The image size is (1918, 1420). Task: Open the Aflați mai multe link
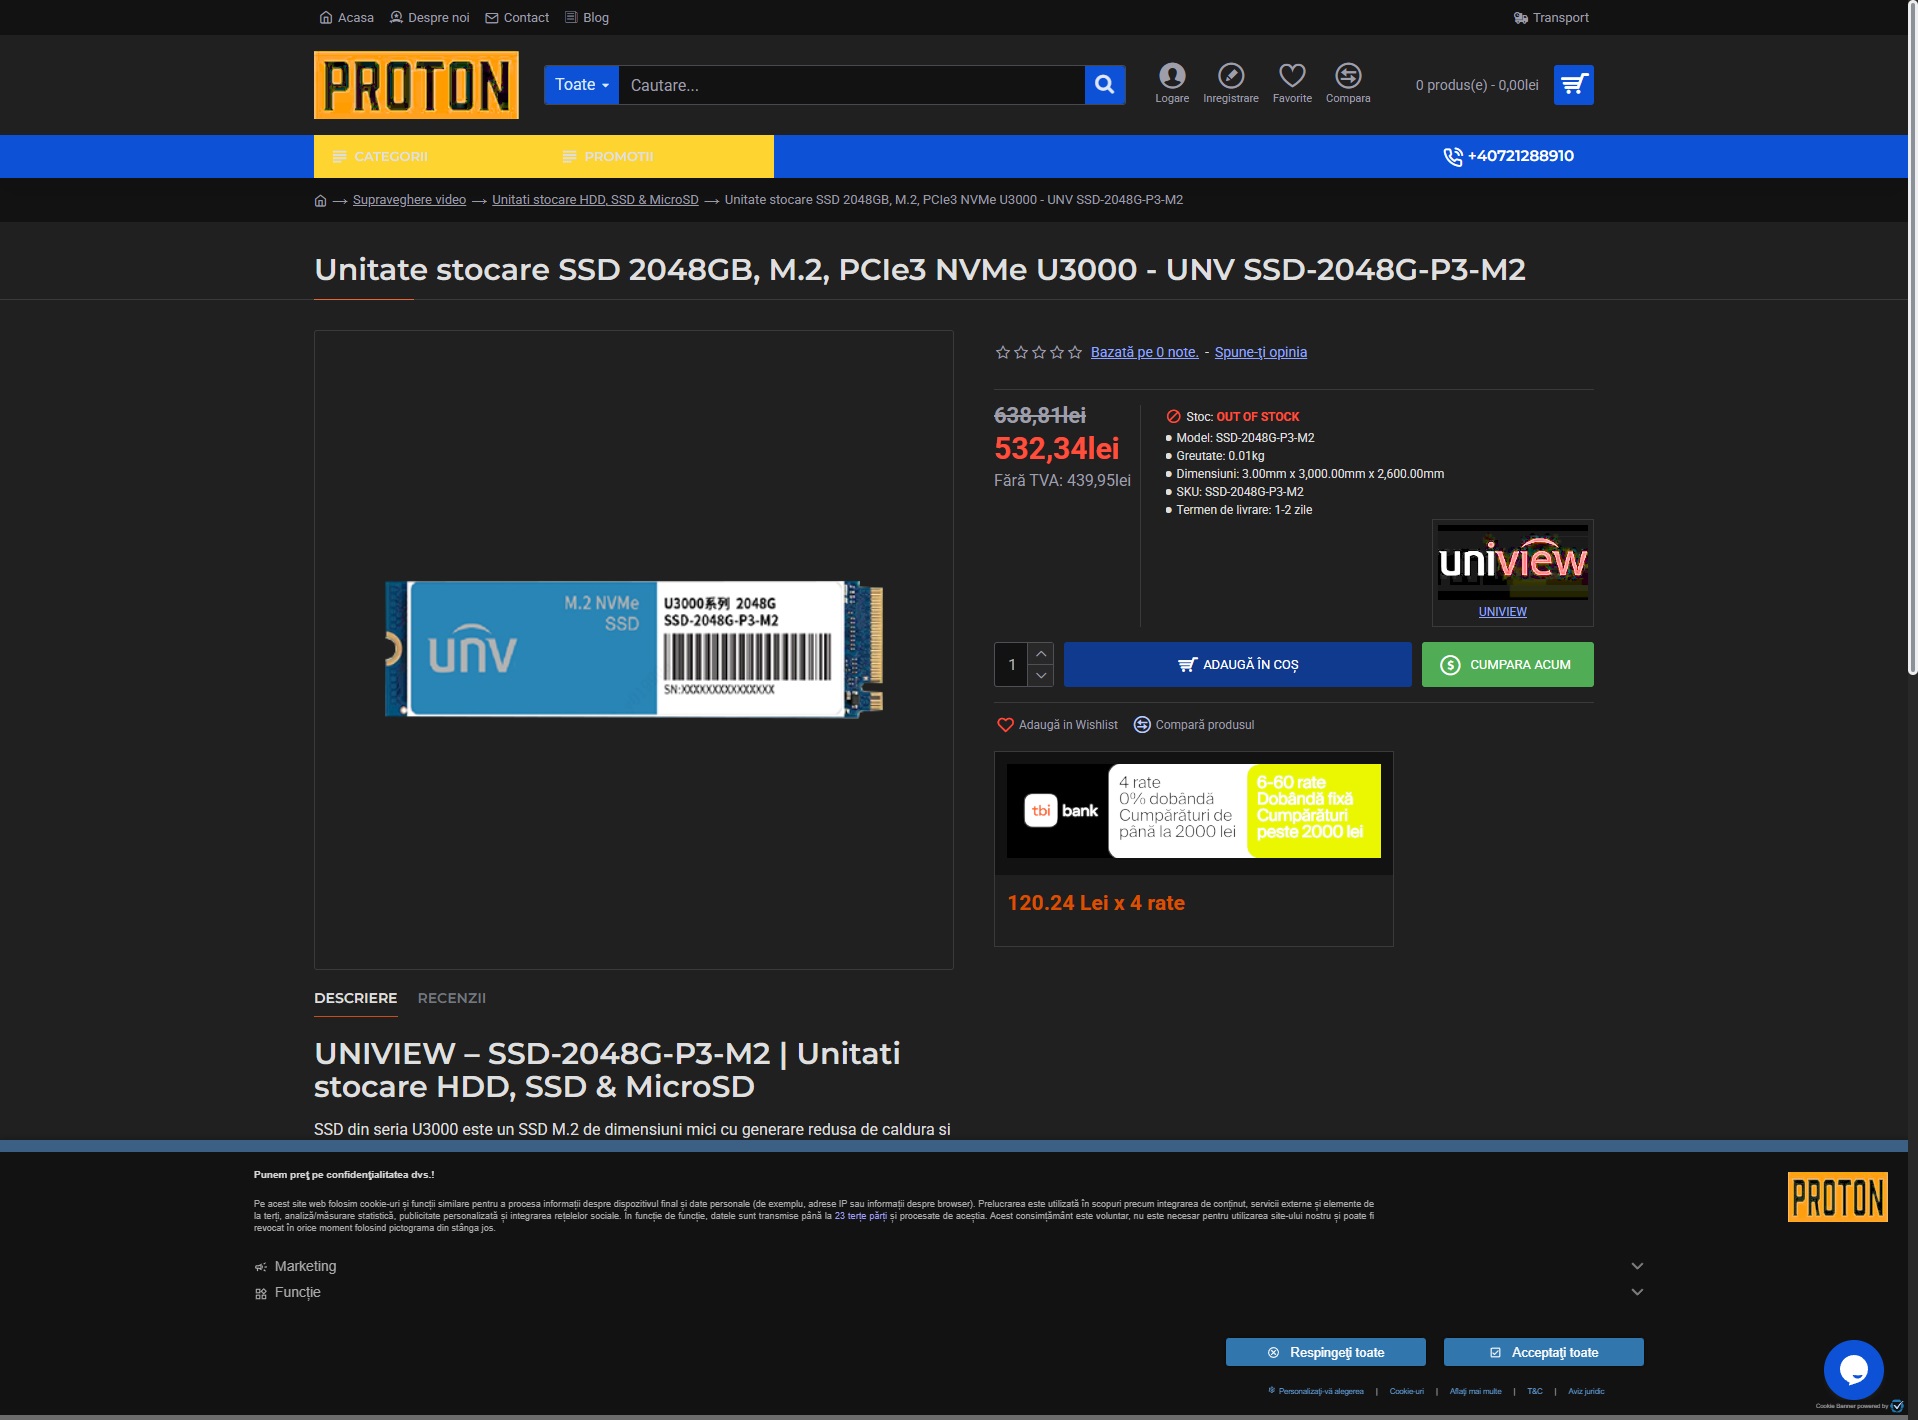(x=1476, y=1391)
